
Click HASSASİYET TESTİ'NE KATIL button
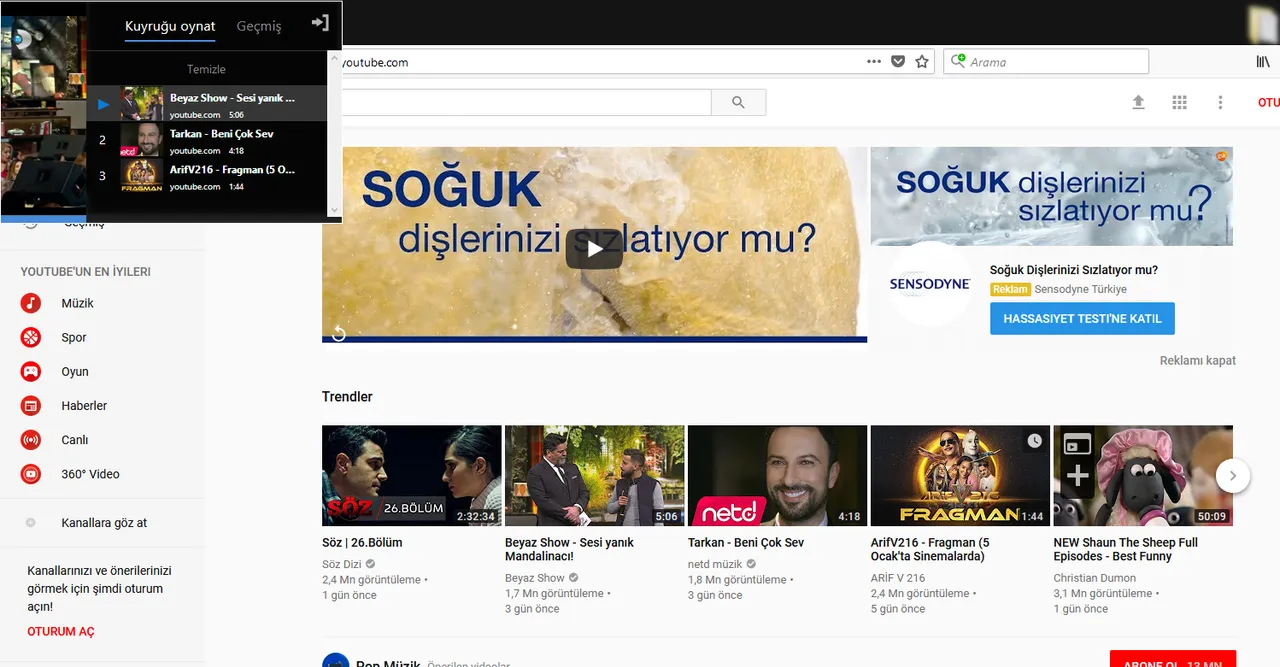click(1082, 319)
